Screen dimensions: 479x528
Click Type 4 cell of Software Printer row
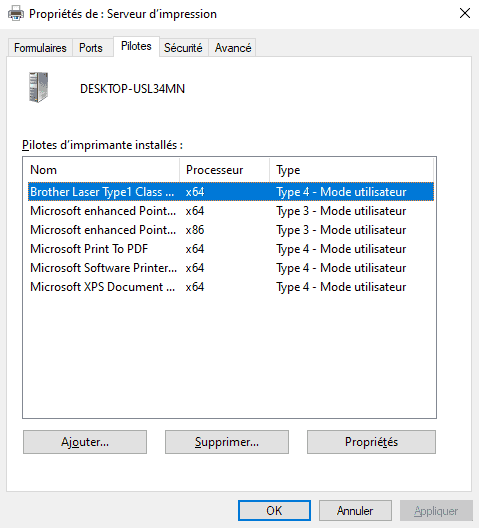click(341, 268)
